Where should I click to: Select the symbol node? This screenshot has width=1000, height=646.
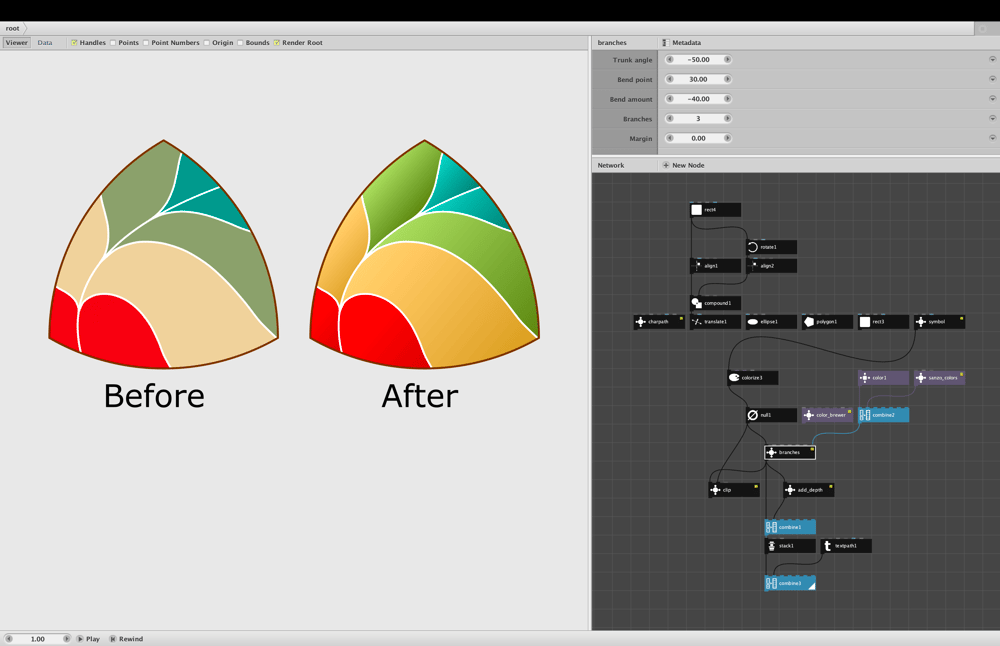[x=939, y=321]
